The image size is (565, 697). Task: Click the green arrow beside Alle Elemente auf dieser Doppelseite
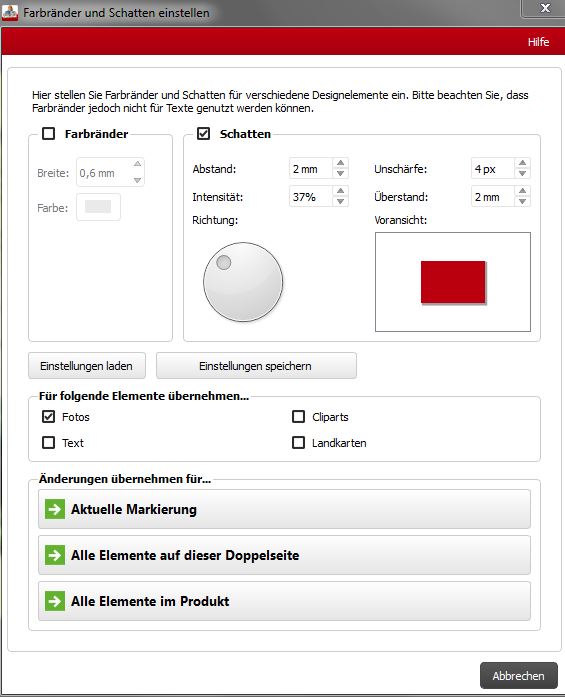pyautogui.click(x=55, y=555)
